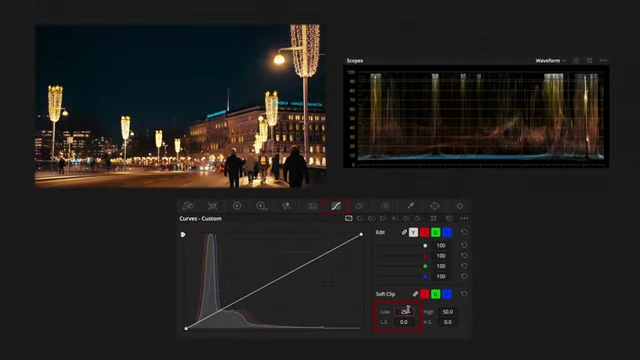Switch to Hue vs Lum curve
640x360 pixels.
383,218
